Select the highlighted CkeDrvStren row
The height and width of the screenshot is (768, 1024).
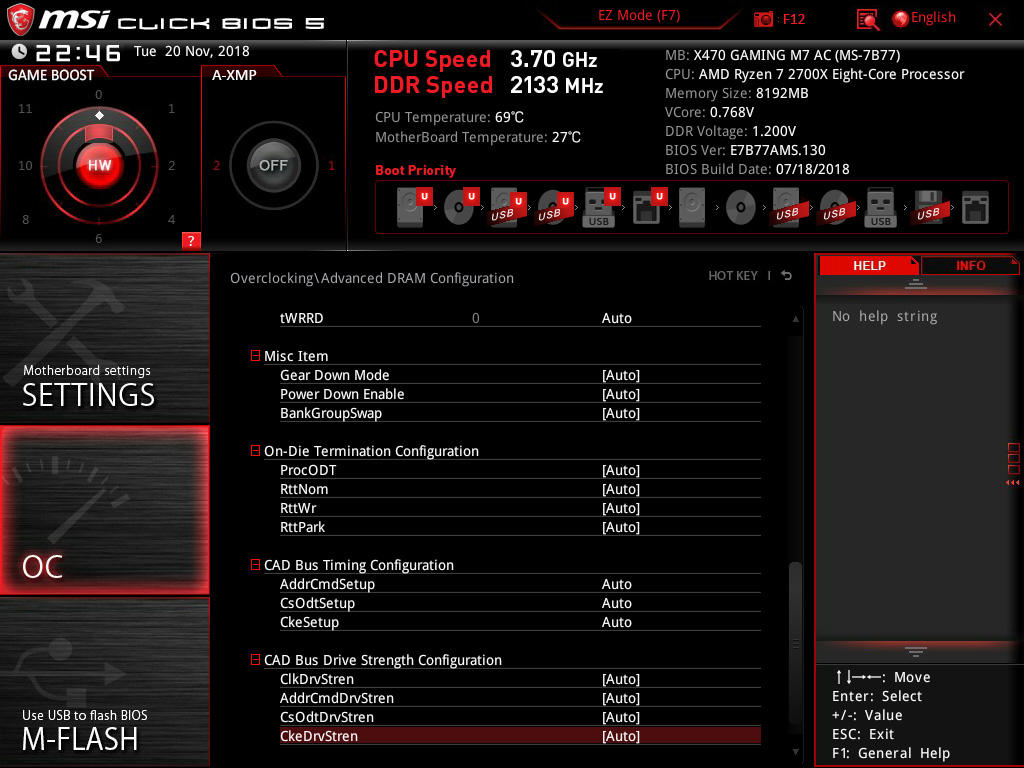coord(520,735)
